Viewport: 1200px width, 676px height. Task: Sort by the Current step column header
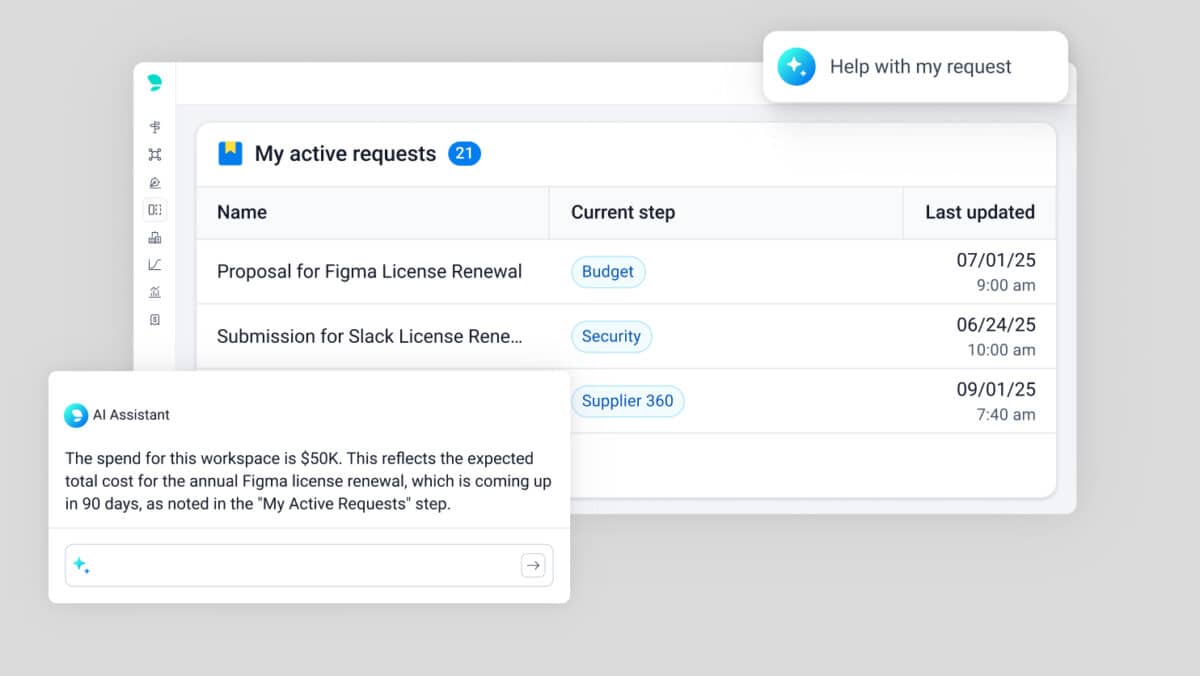pos(622,212)
